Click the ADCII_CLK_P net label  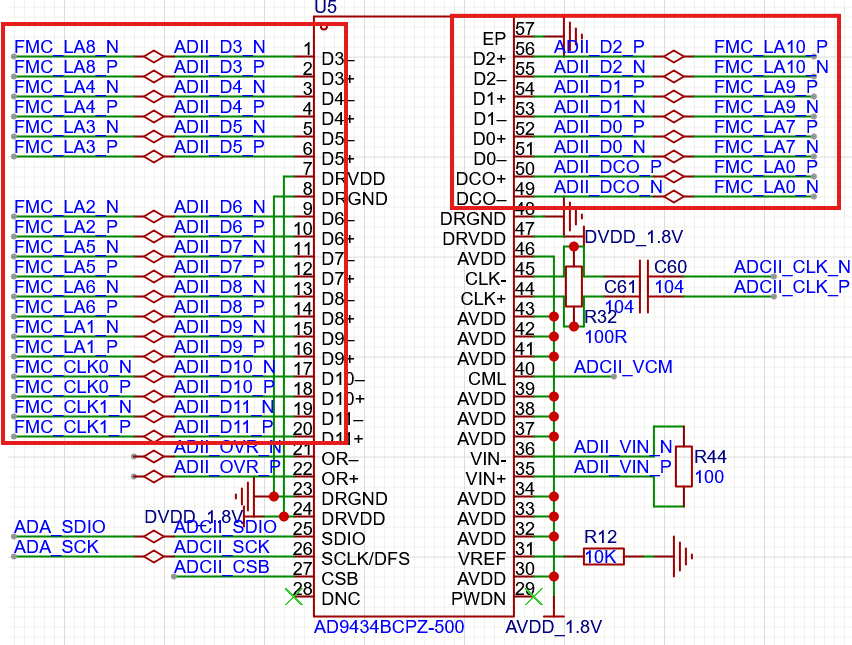pyautogui.click(x=791, y=287)
